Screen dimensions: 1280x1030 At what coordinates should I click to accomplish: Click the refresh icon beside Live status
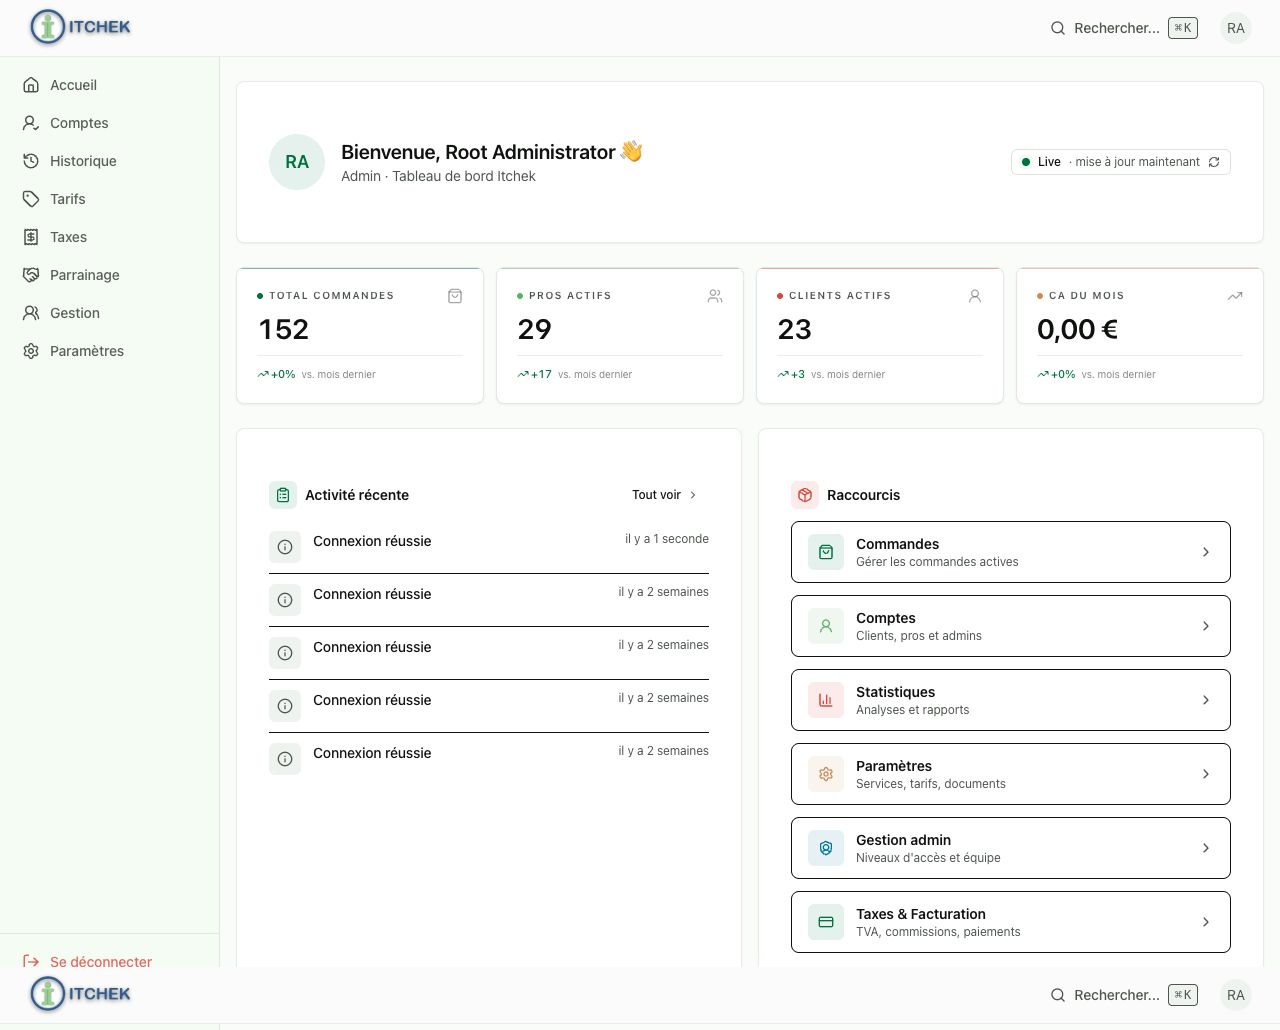(x=1214, y=162)
